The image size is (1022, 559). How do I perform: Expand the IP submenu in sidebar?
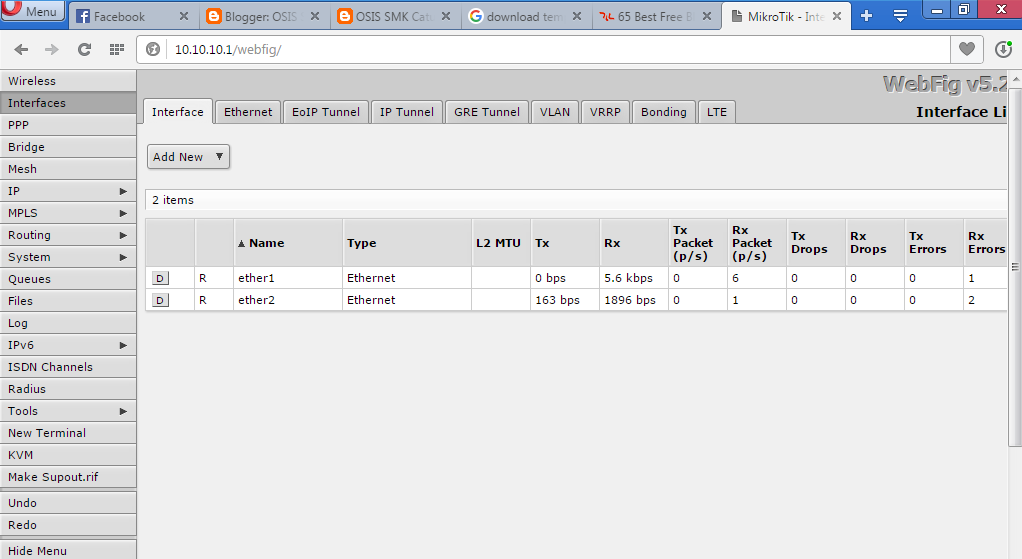68,191
